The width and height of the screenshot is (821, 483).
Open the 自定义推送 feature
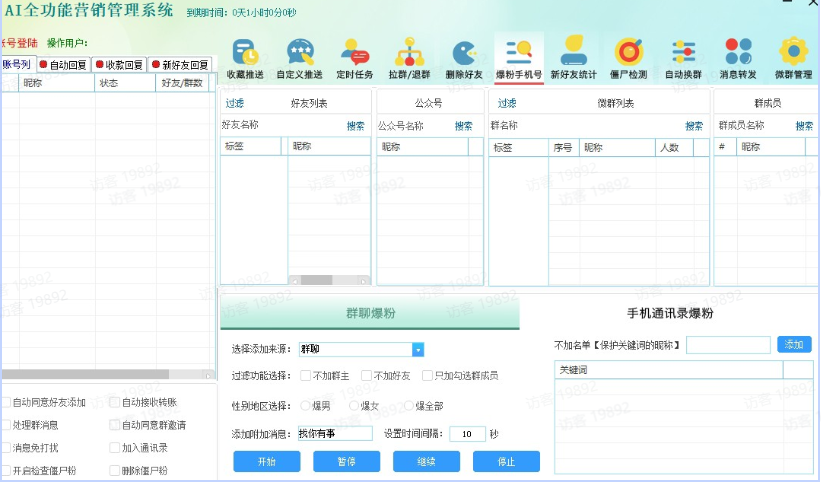[x=300, y=58]
